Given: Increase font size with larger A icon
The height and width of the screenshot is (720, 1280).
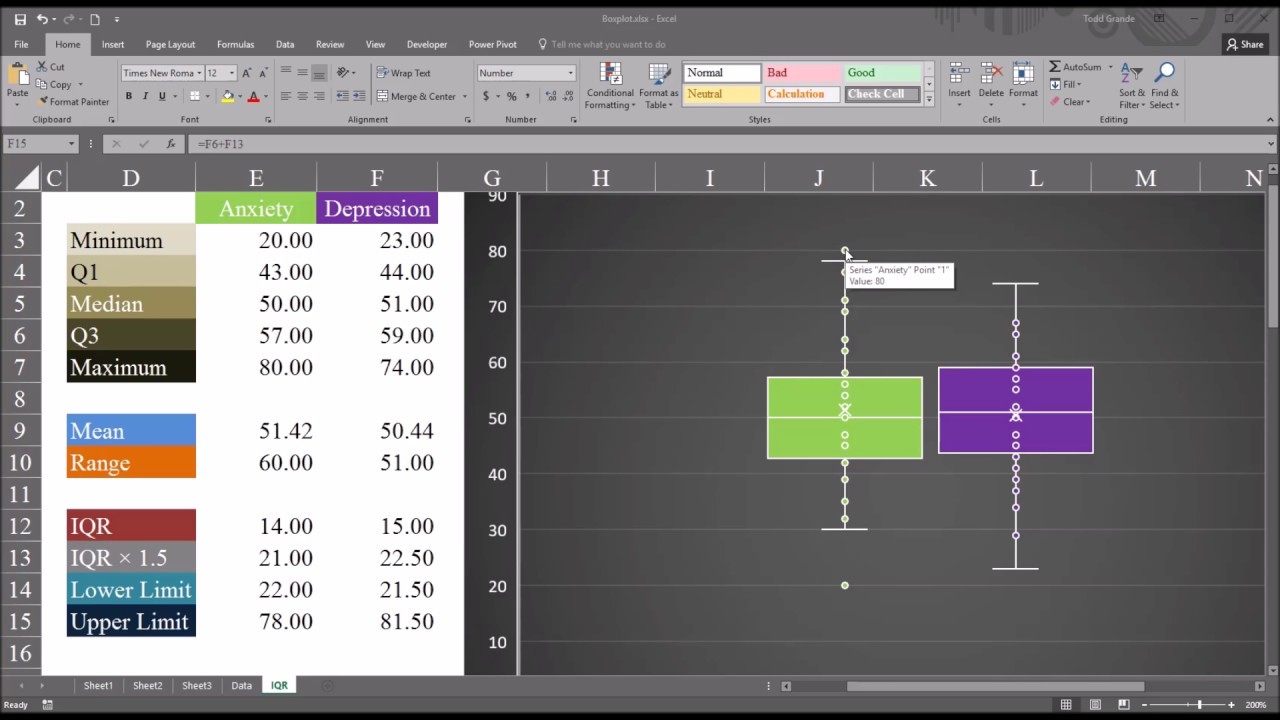Looking at the screenshot, I should [x=247, y=73].
